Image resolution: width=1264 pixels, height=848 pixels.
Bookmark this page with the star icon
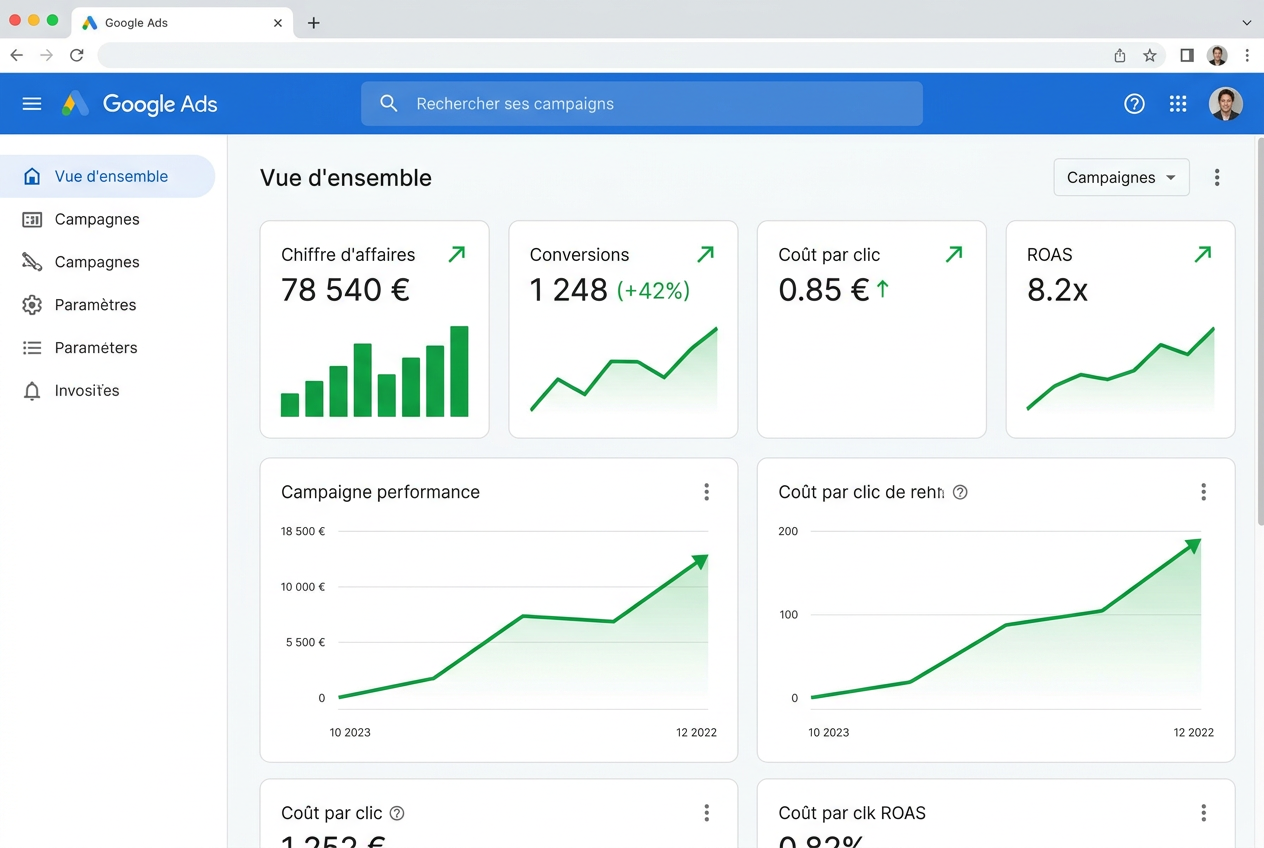pyautogui.click(x=1150, y=55)
